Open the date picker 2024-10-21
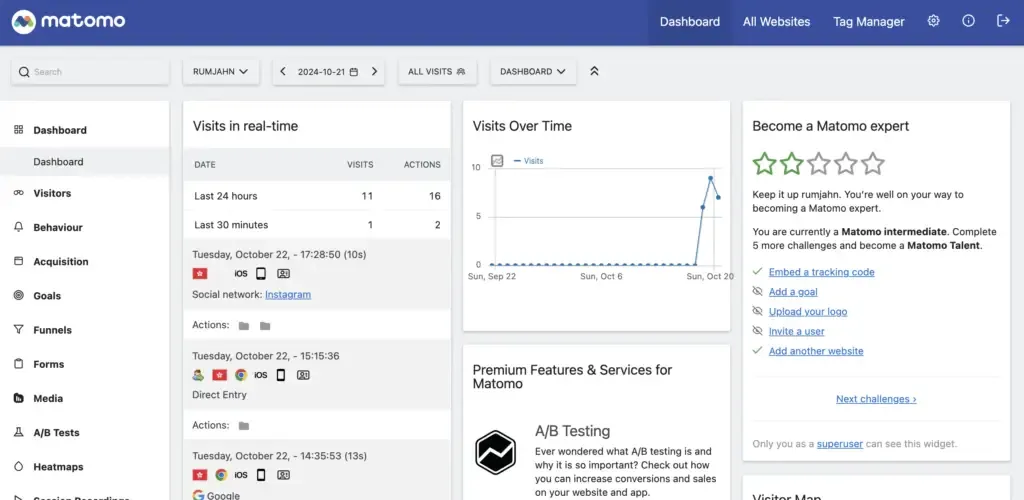 (x=328, y=72)
